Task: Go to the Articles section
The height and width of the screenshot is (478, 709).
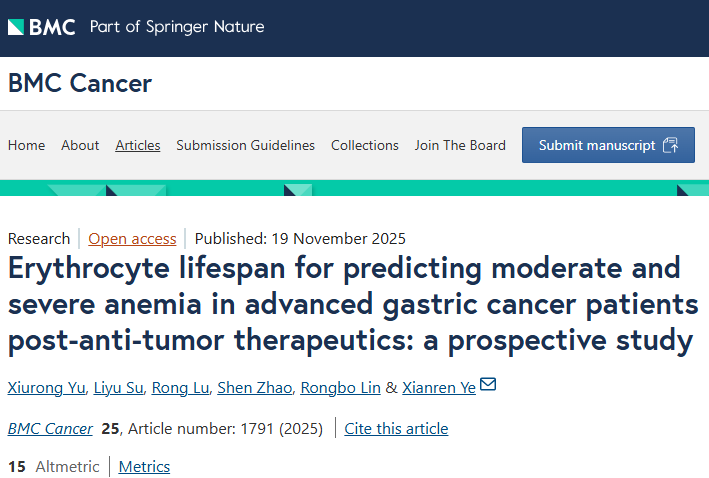Action: point(138,145)
